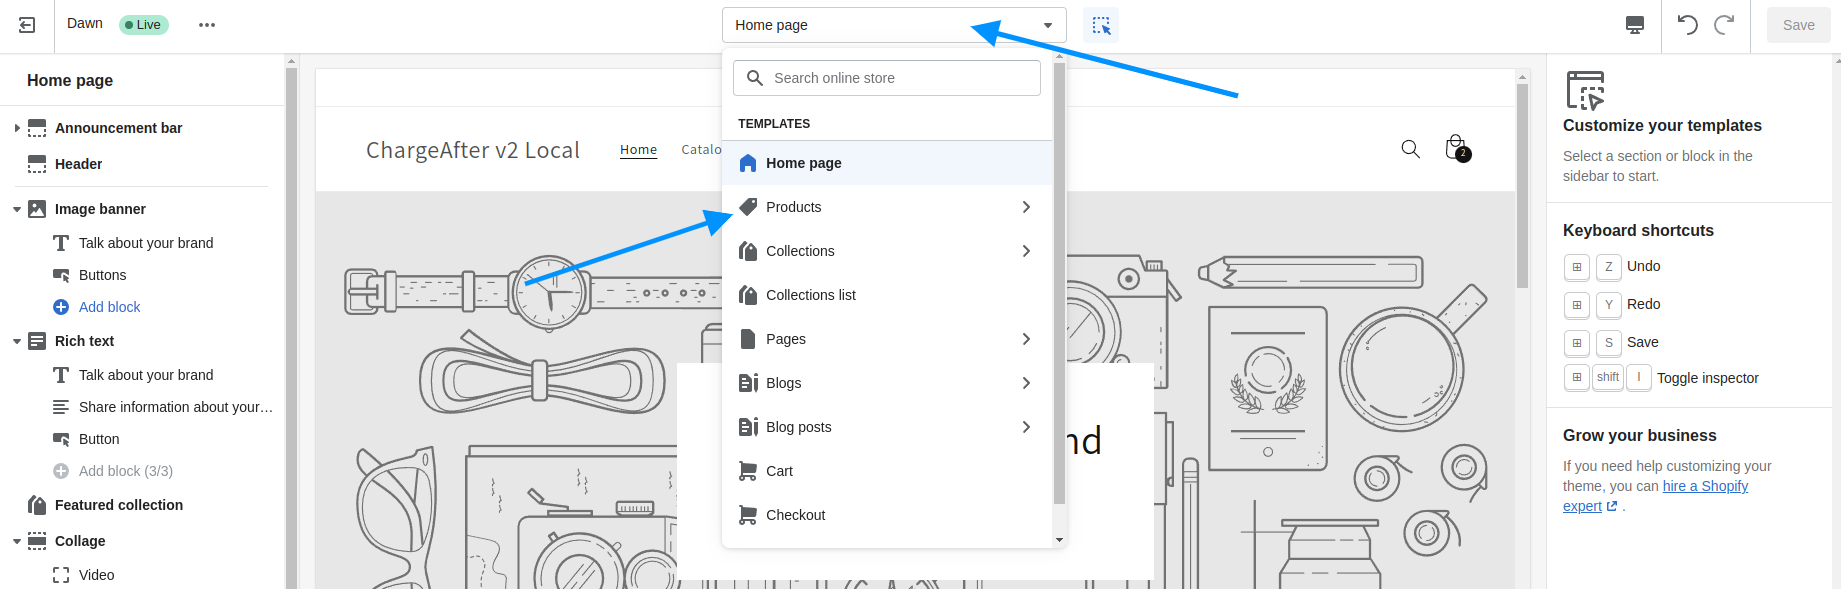Click the exit editor icon
Image resolution: width=1841 pixels, height=589 pixels.
[x=27, y=25]
